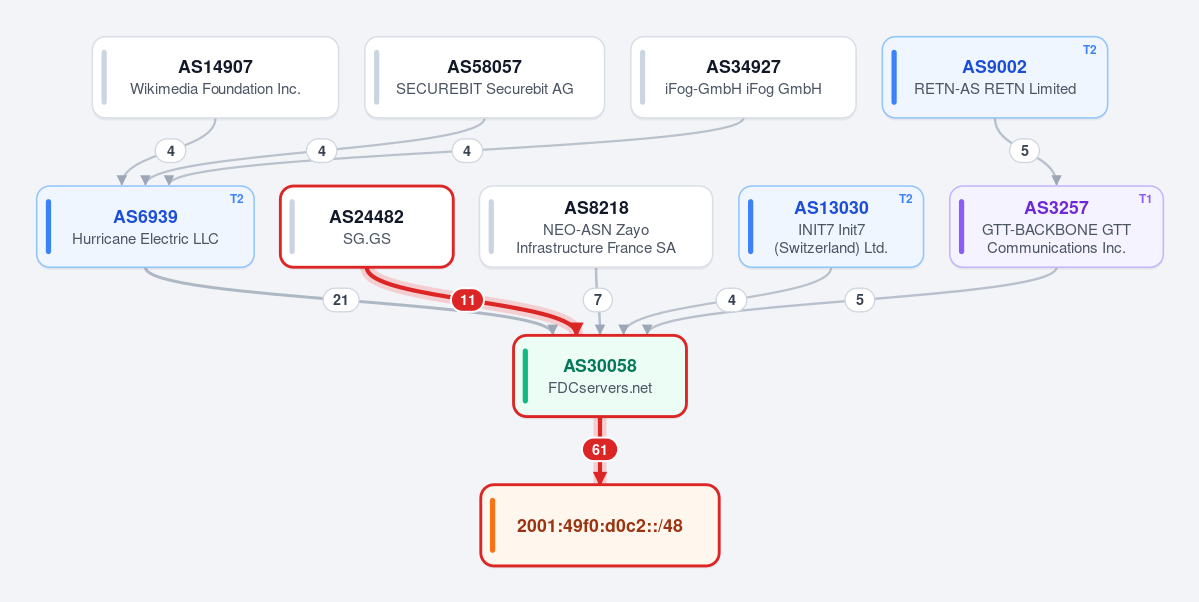Select the 2001:49f0:d0c2::/48 prefix node
Screen dimensions: 1199x602
(x=600, y=526)
